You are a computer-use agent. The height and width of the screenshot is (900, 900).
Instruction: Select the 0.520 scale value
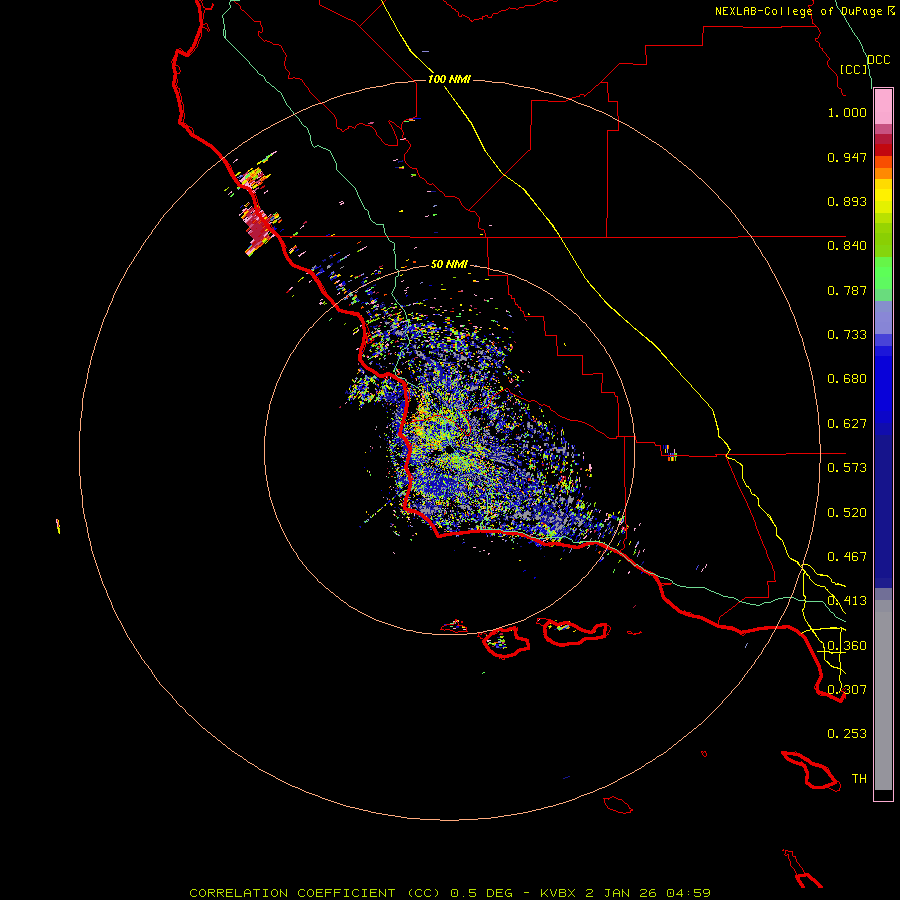(847, 513)
